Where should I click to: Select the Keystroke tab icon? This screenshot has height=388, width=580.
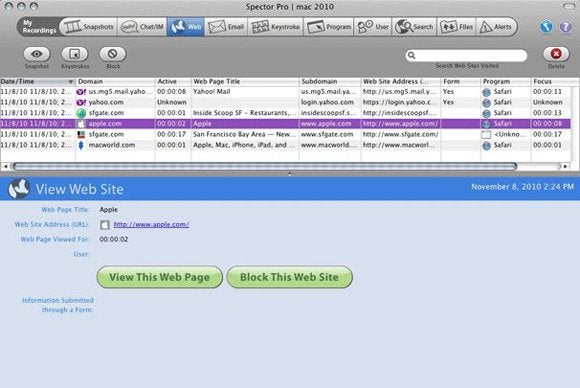pyautogui.click(x=260, y=27)
